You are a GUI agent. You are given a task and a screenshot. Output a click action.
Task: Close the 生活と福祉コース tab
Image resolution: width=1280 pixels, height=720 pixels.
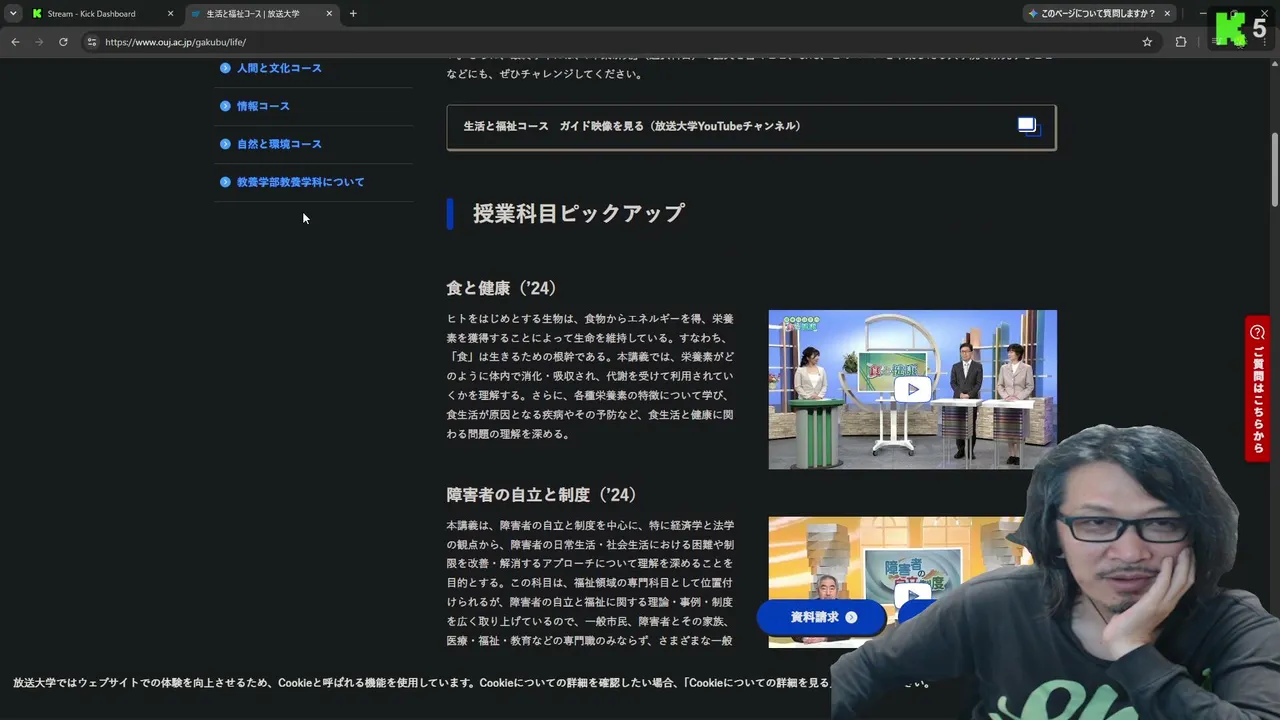[x=329, y=14]
